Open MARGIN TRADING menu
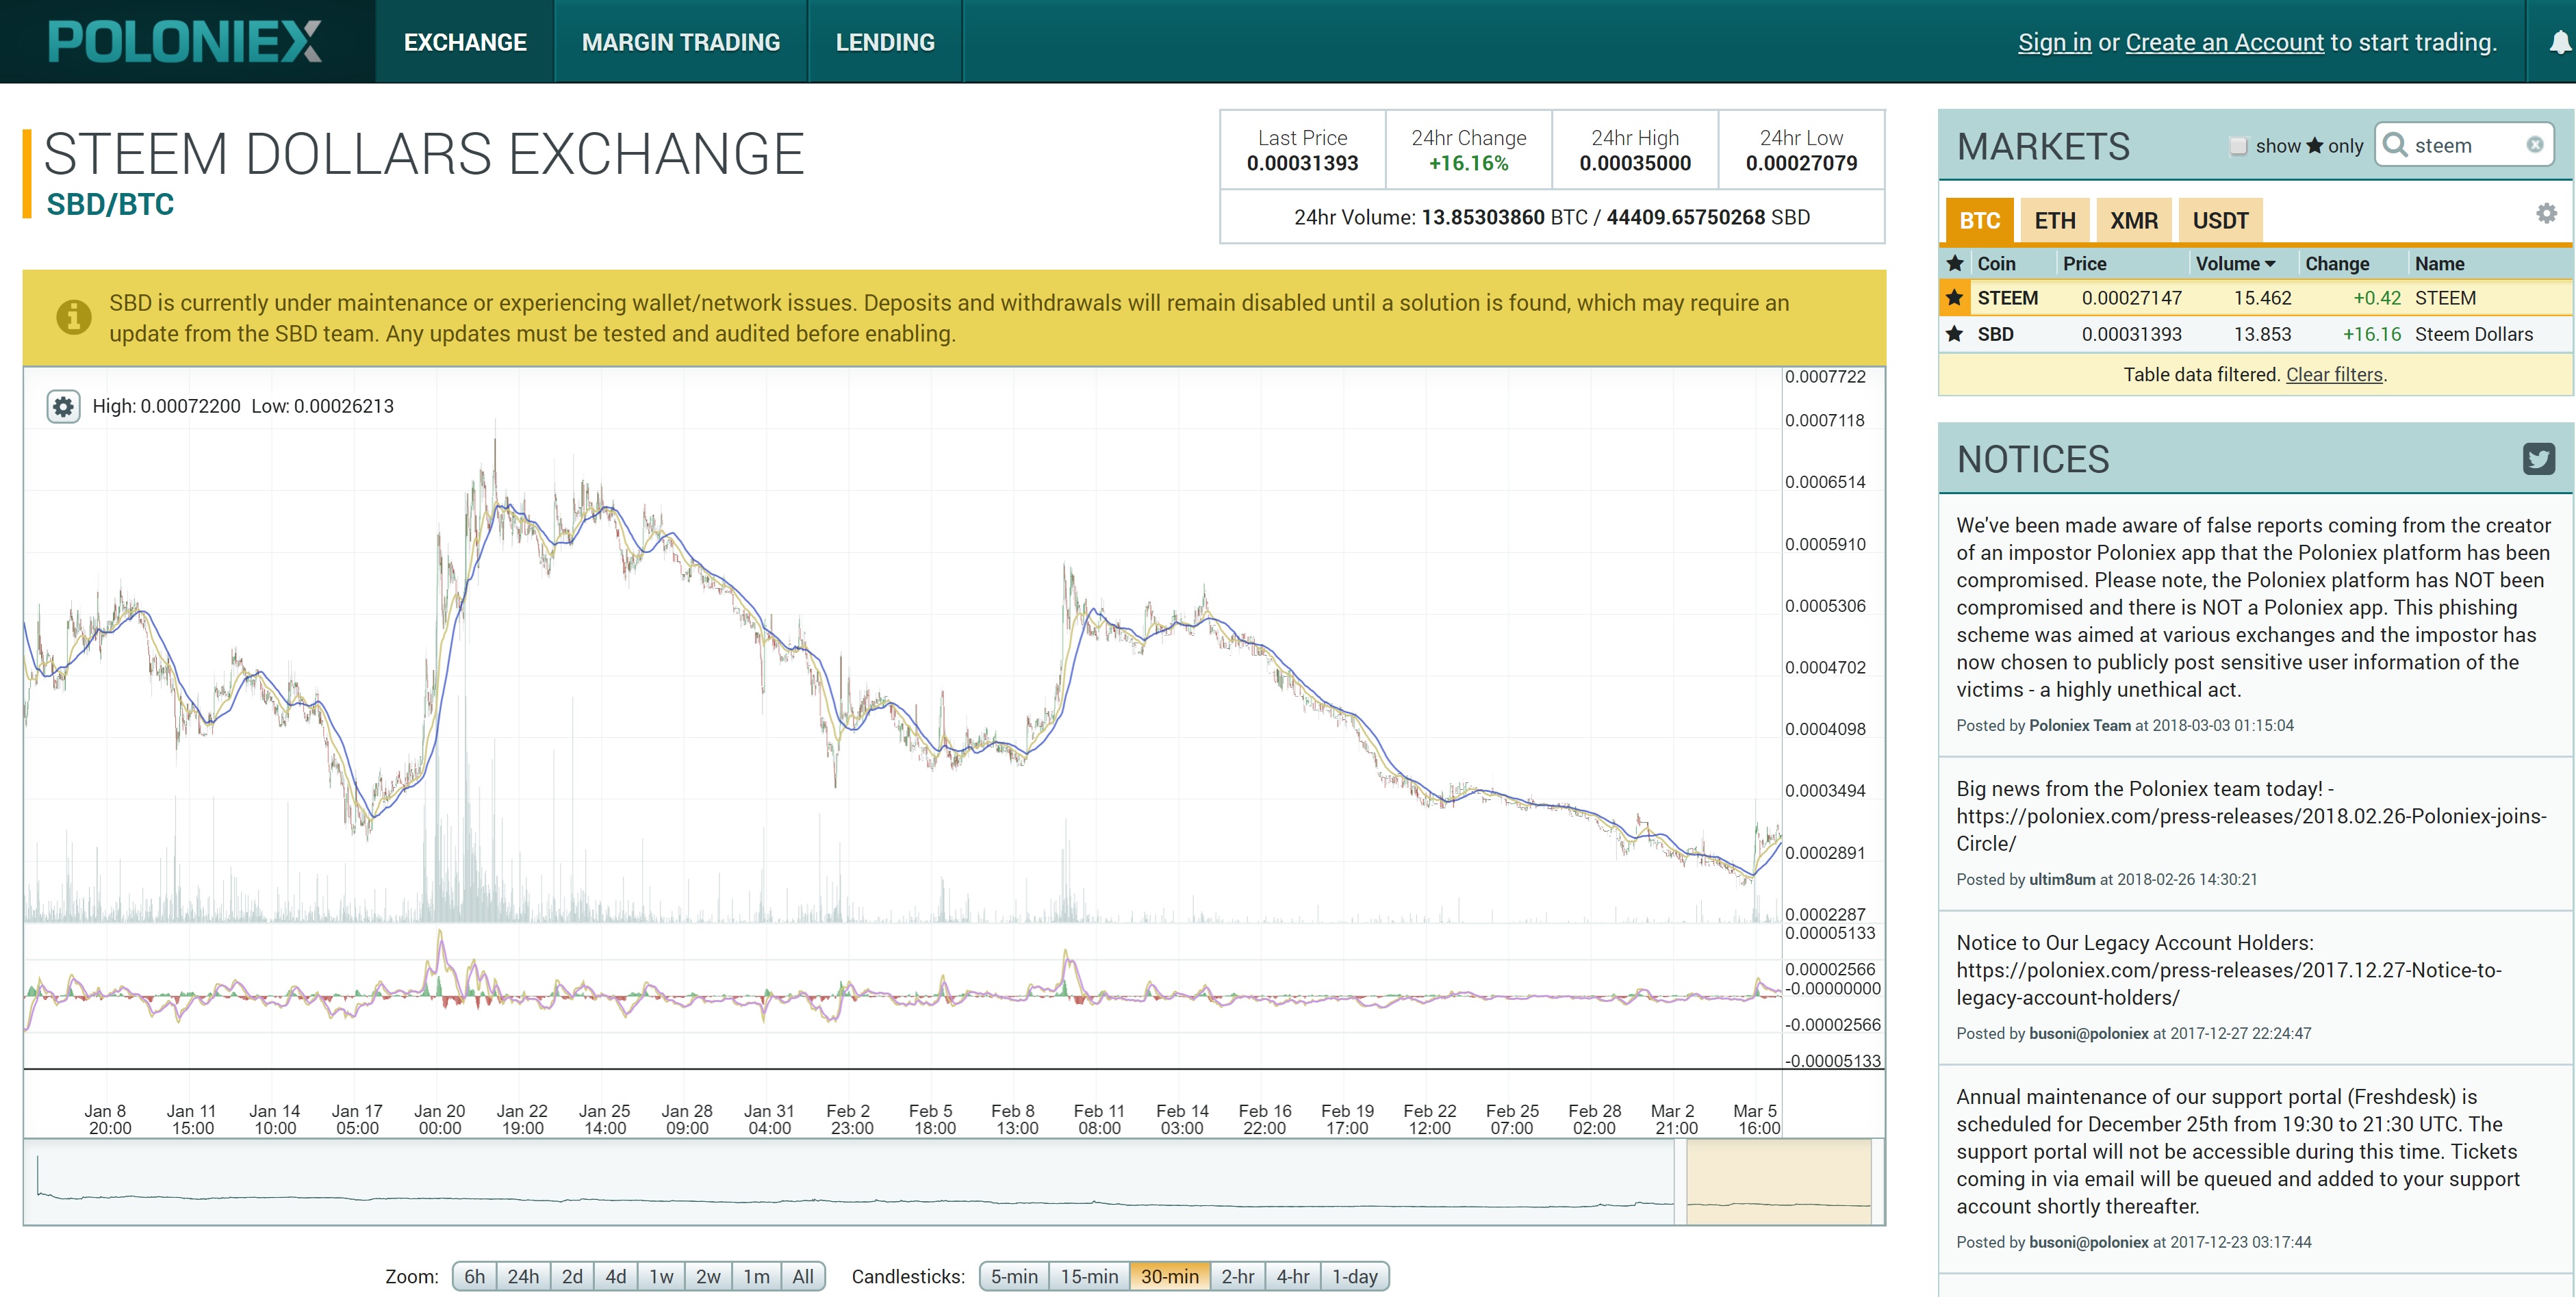Image resolution: width=2576 pixels, height=1297 pixels. (681, 42)
